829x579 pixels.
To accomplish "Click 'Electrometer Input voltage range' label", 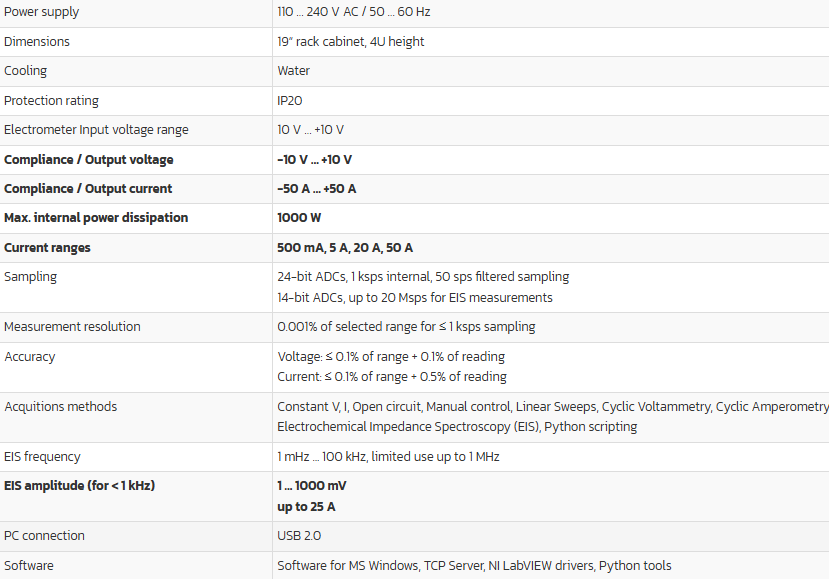I will click(96, 130).
